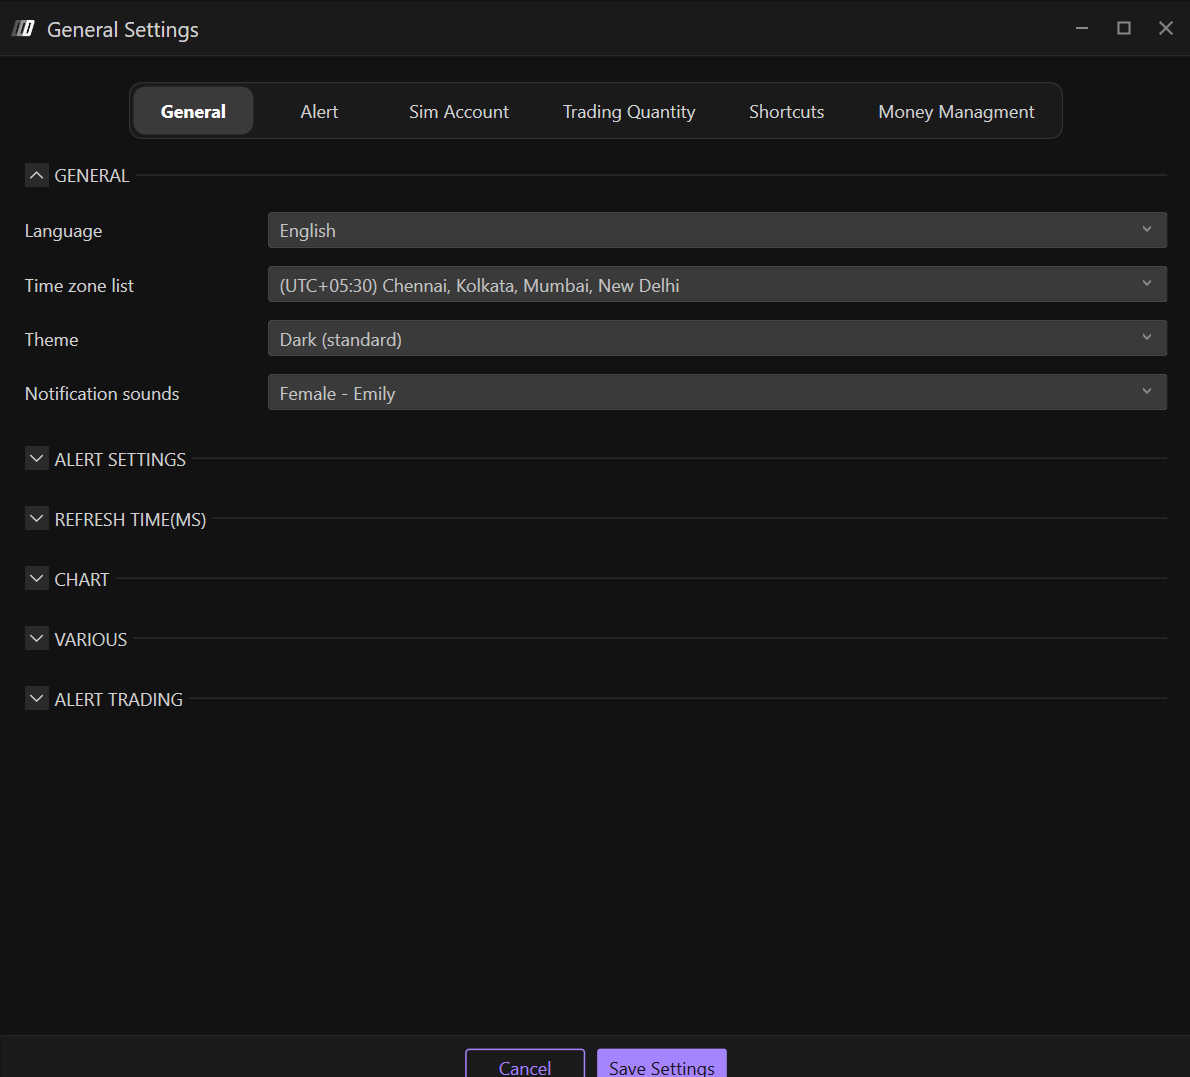
Task: Expand the VARIOUS section
Action: pyautogui.click(x=37, y=639)
